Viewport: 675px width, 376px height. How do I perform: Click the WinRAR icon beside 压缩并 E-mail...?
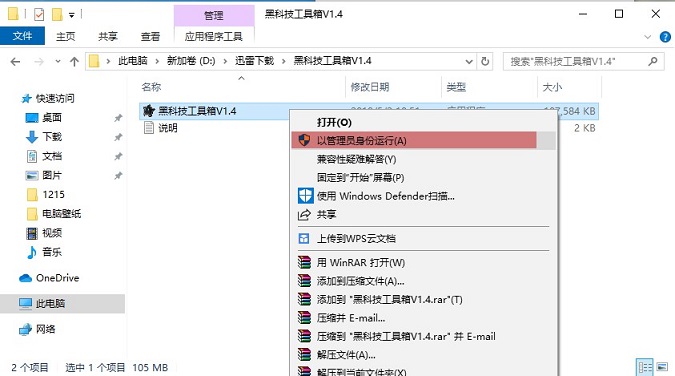(304, 318)
